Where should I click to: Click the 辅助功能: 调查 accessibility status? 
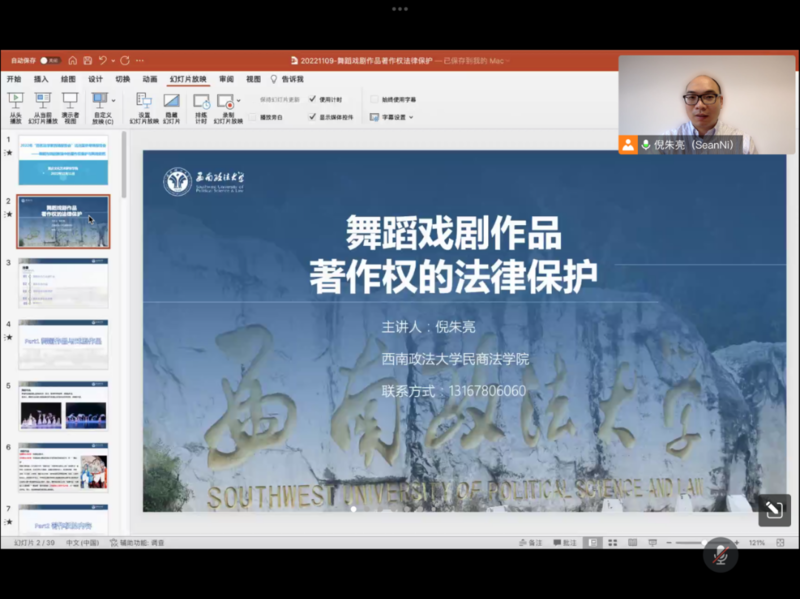(x=137, y=542)
